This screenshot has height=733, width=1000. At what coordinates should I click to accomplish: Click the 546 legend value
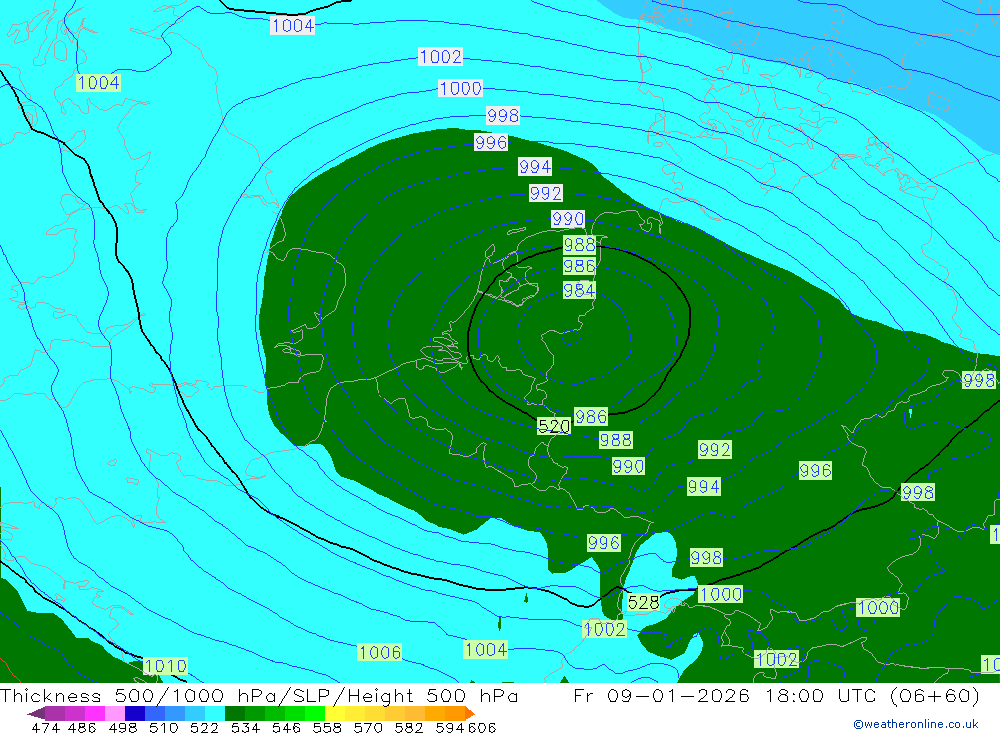(x=286, y=728)
